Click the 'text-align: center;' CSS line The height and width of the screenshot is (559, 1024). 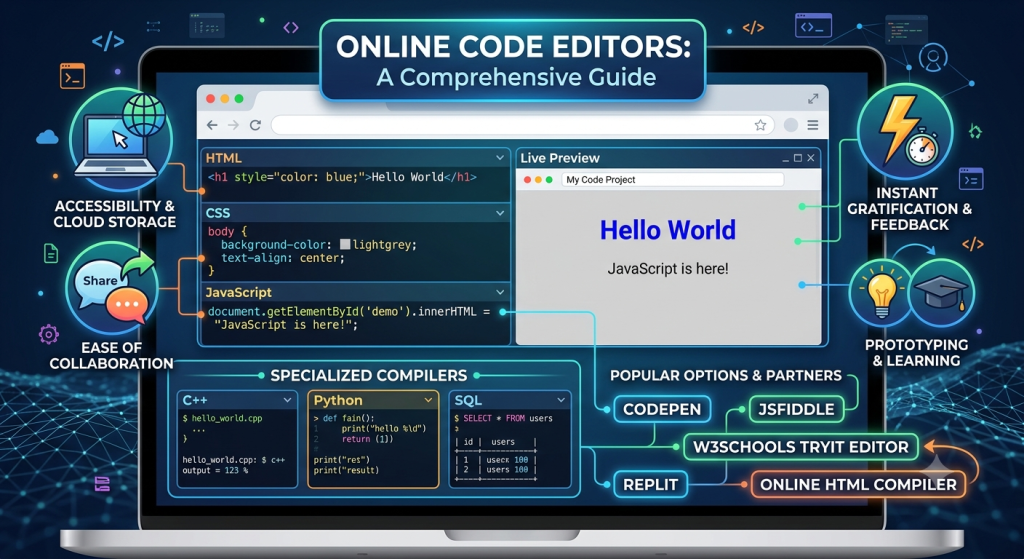click(x=283, y=258)
